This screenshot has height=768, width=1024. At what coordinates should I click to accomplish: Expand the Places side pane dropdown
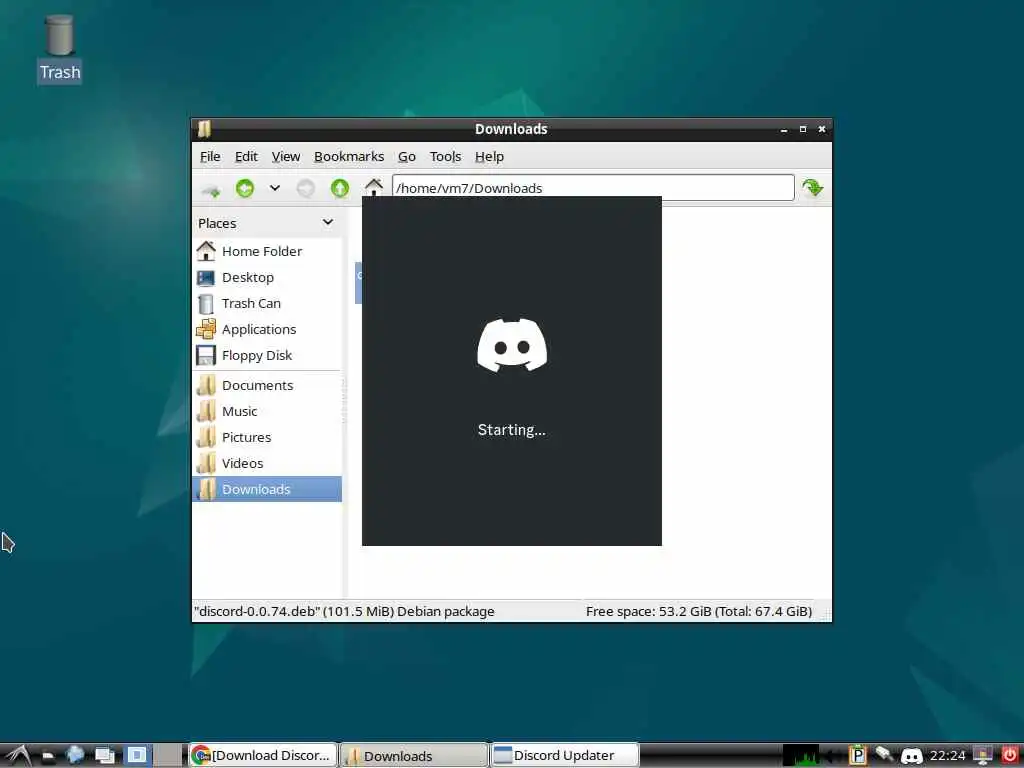pos(328,223)
